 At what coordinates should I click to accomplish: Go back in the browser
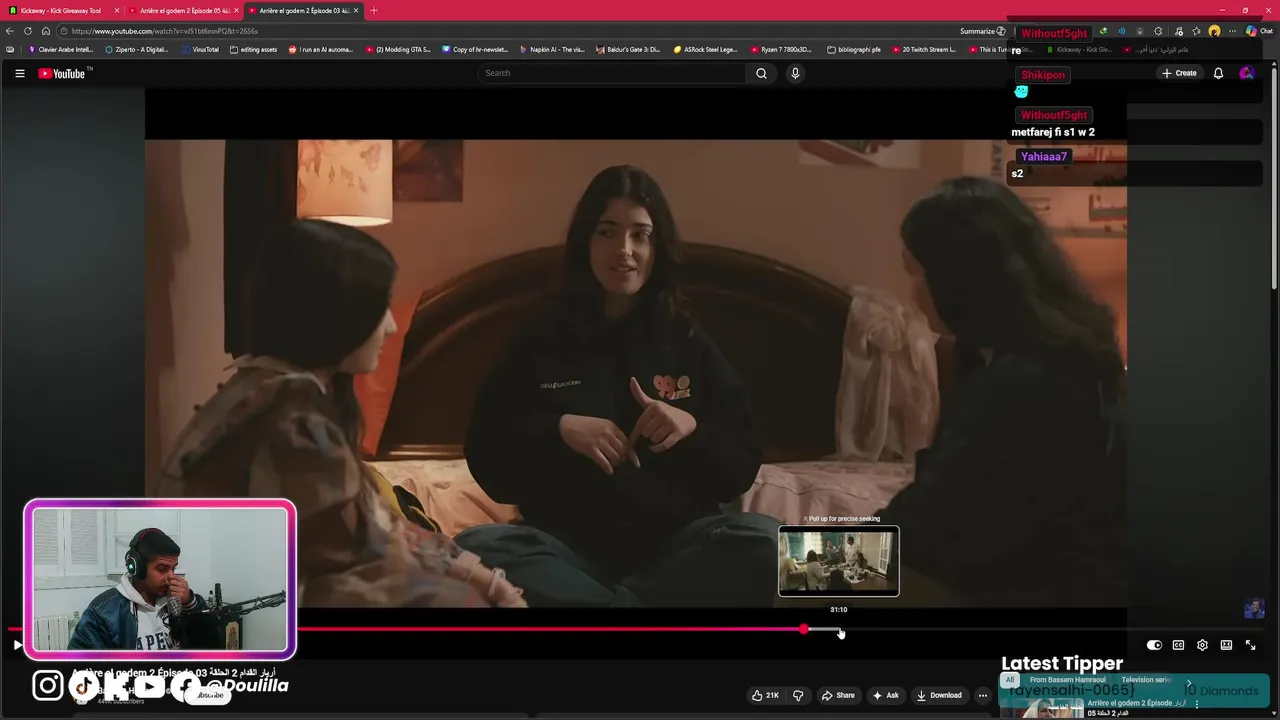click(x=10, y=31)
